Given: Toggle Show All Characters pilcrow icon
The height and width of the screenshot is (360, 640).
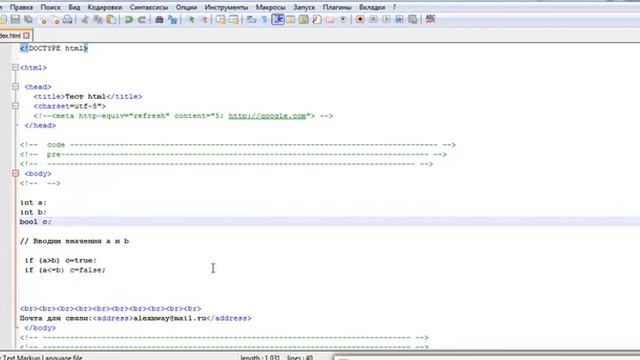Looking at the screenshot, I should [264, 19].
